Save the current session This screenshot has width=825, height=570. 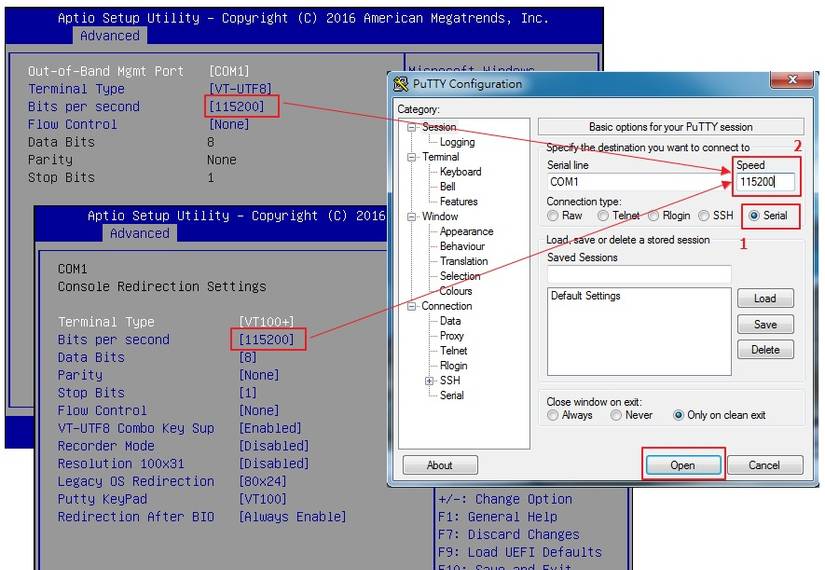click(765, 324)
